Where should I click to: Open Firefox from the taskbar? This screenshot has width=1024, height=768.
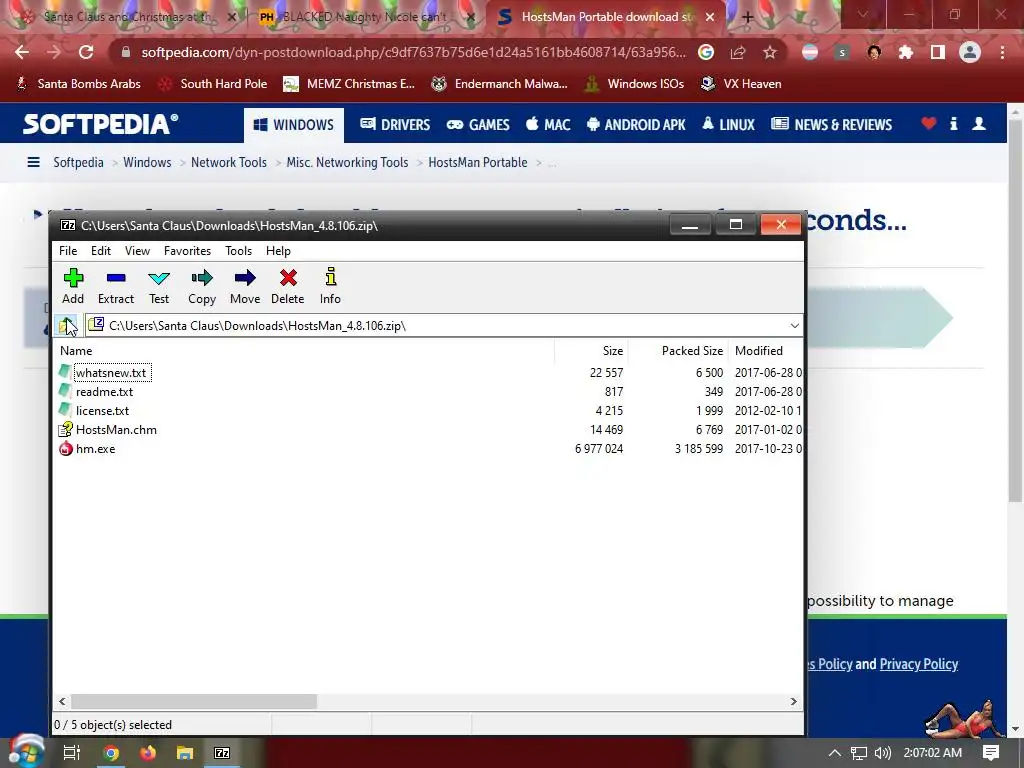pyautogui.click(x=148, y=753)
